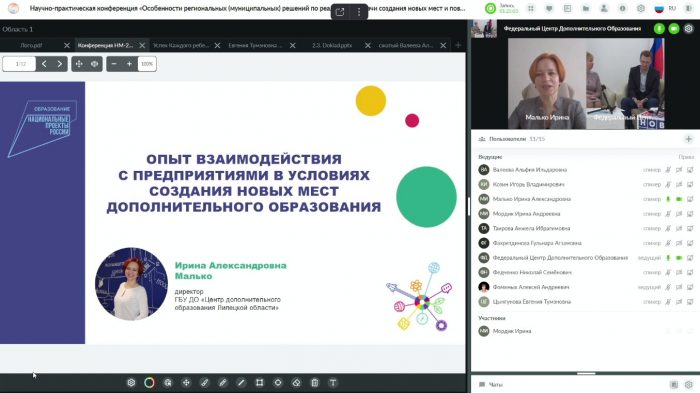Select the text T tool
Screen dimensions: 700x393
(x=333, y=383)
